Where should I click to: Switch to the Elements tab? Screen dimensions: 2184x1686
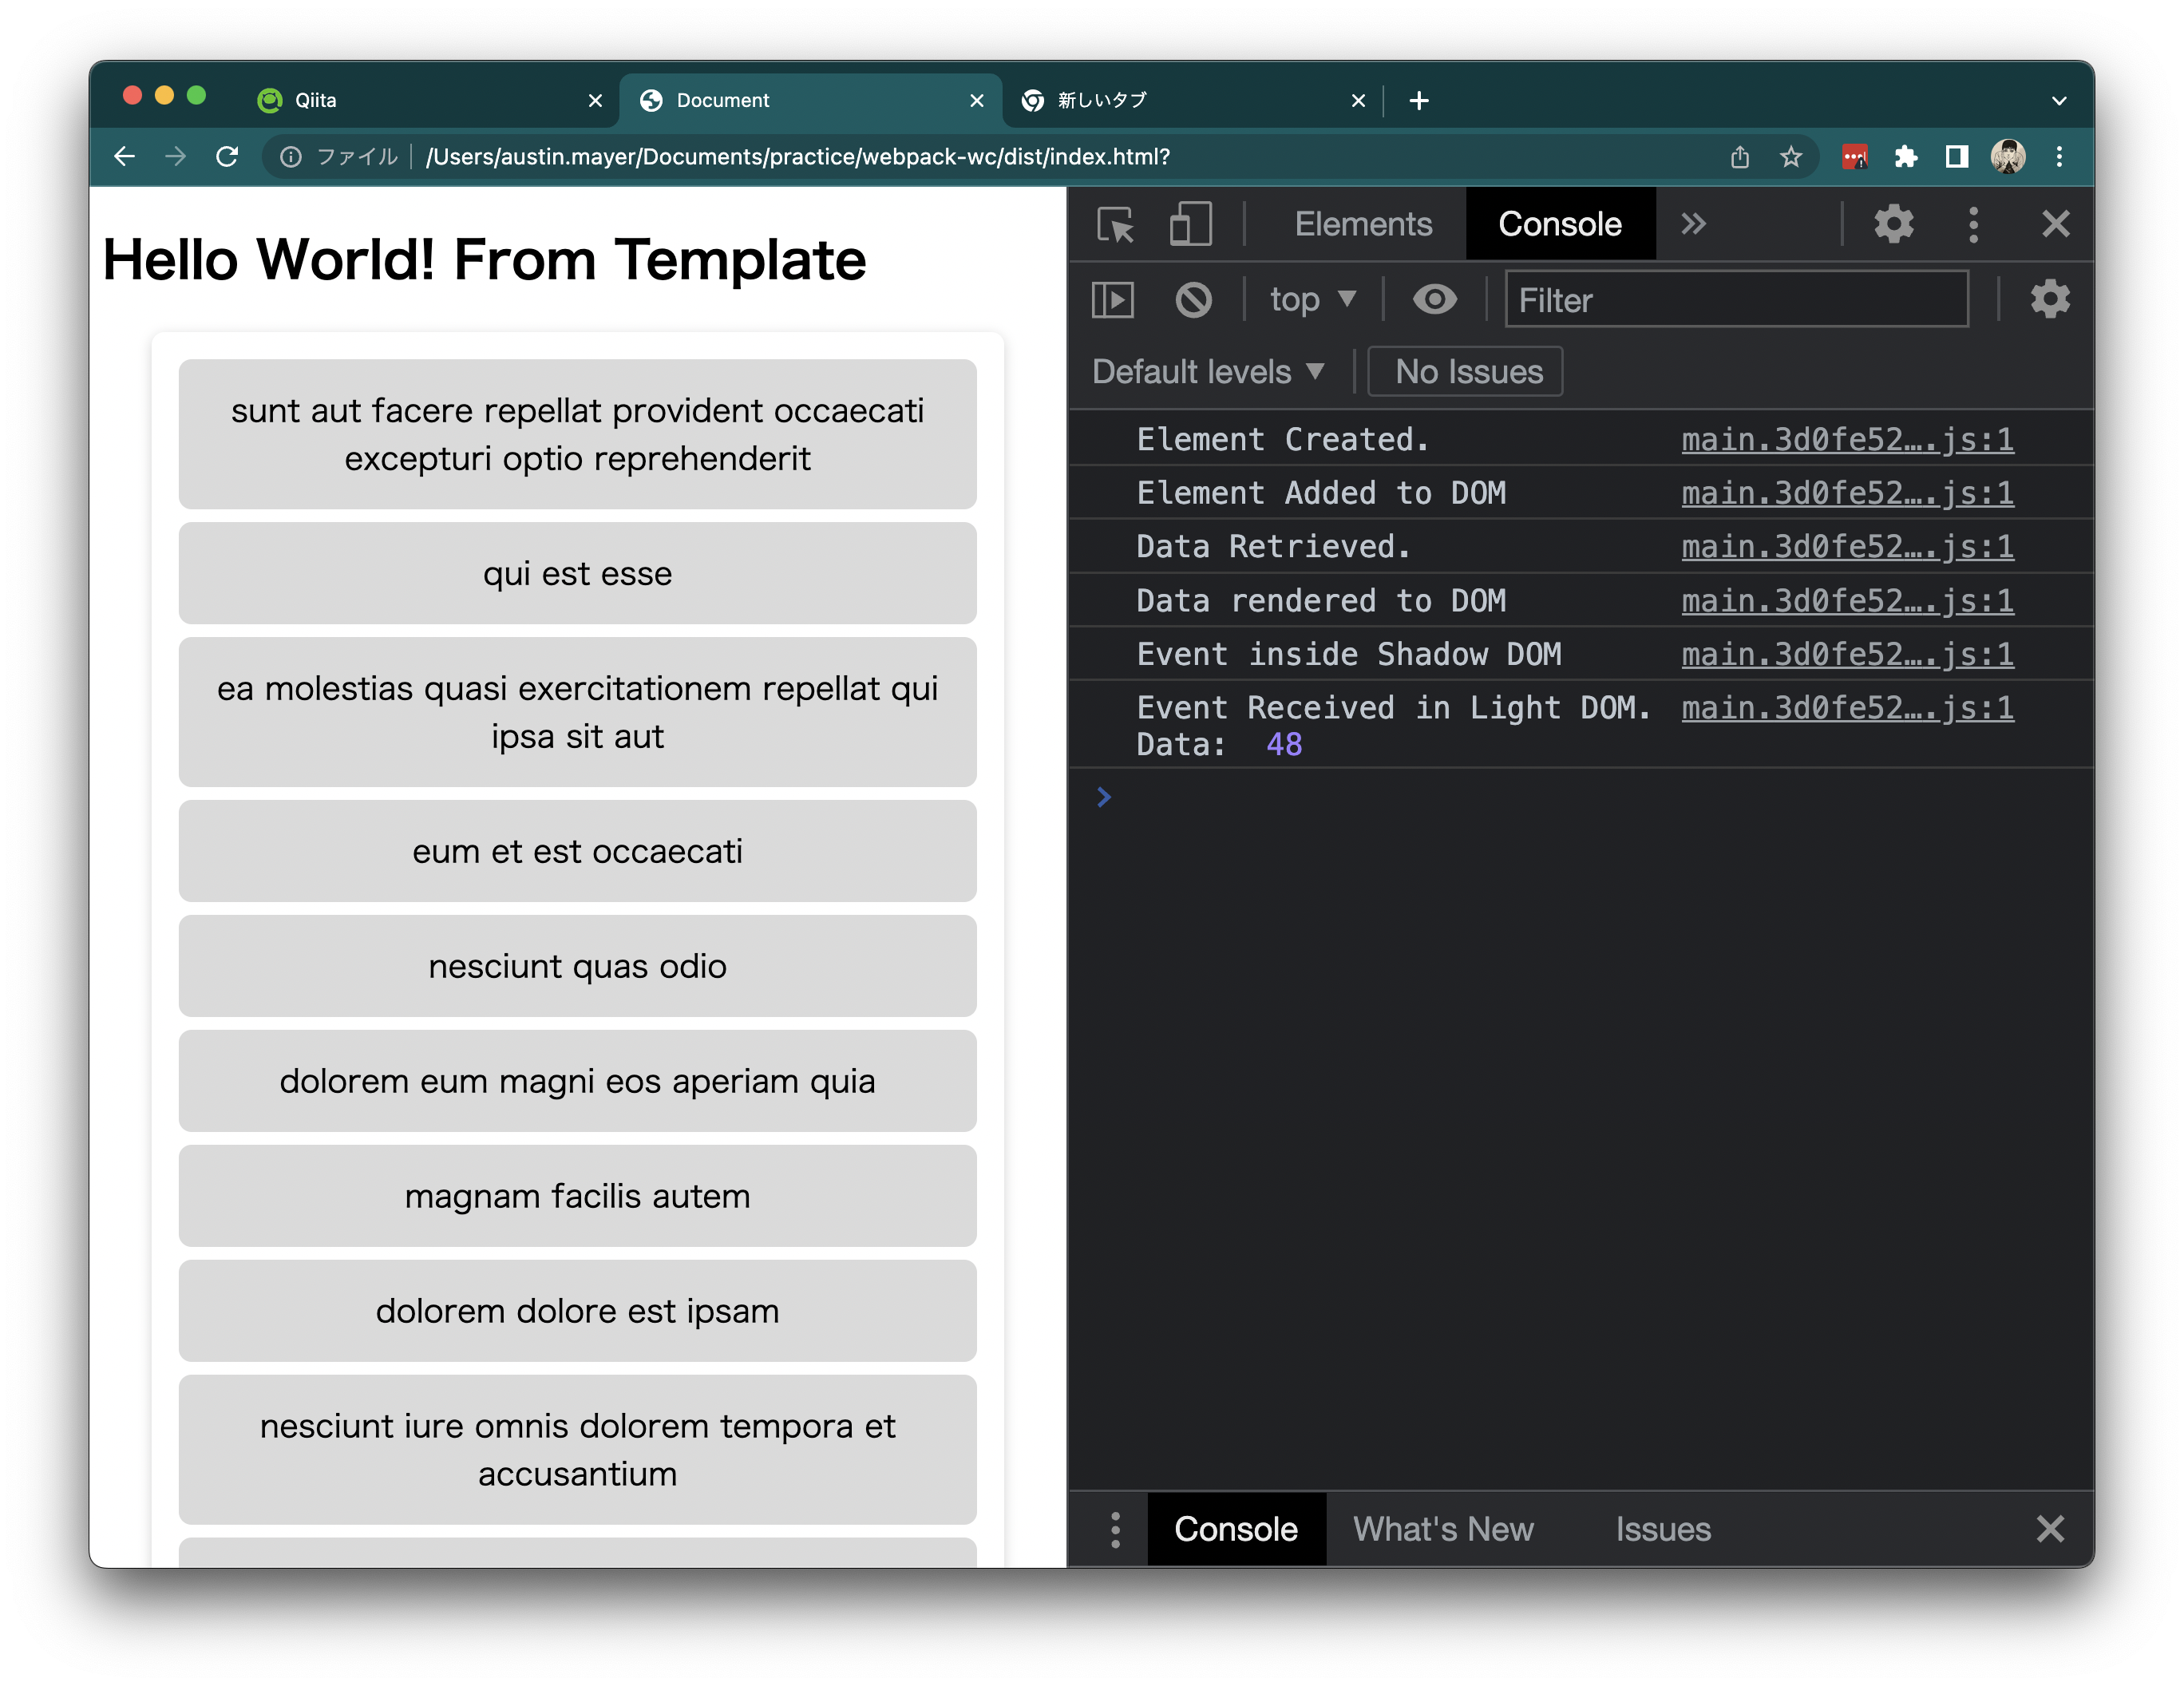tap(1363, 224)
